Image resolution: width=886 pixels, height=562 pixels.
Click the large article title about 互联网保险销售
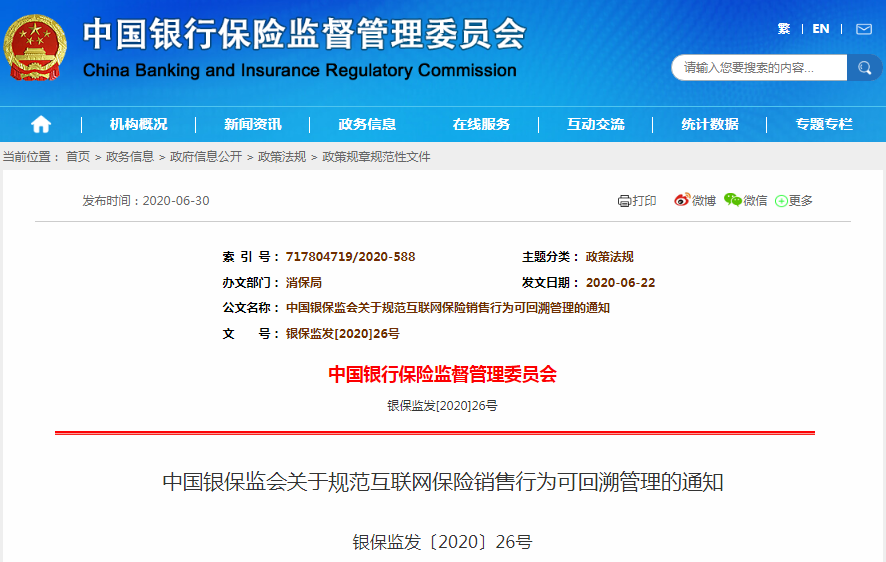click(x=443, y=482)
